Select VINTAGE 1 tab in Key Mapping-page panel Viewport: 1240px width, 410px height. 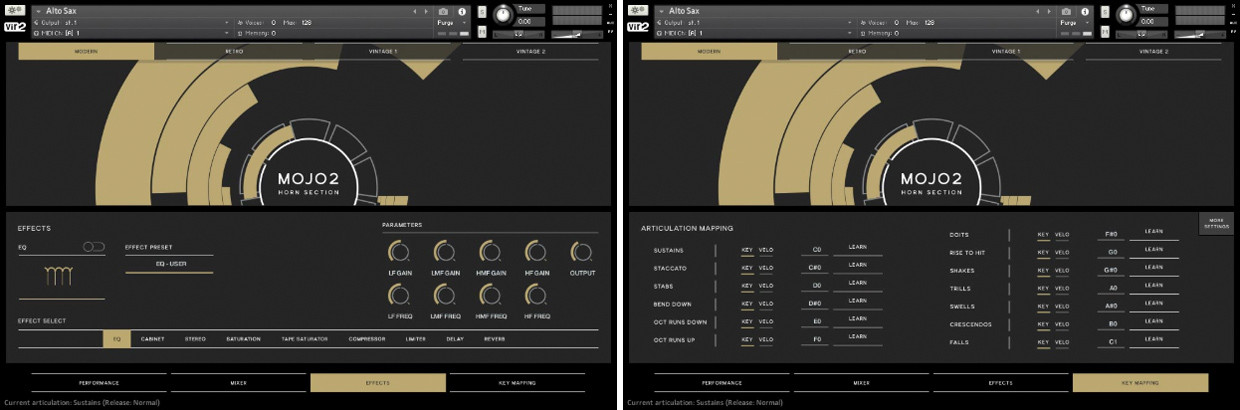(x=1005, y=51)
